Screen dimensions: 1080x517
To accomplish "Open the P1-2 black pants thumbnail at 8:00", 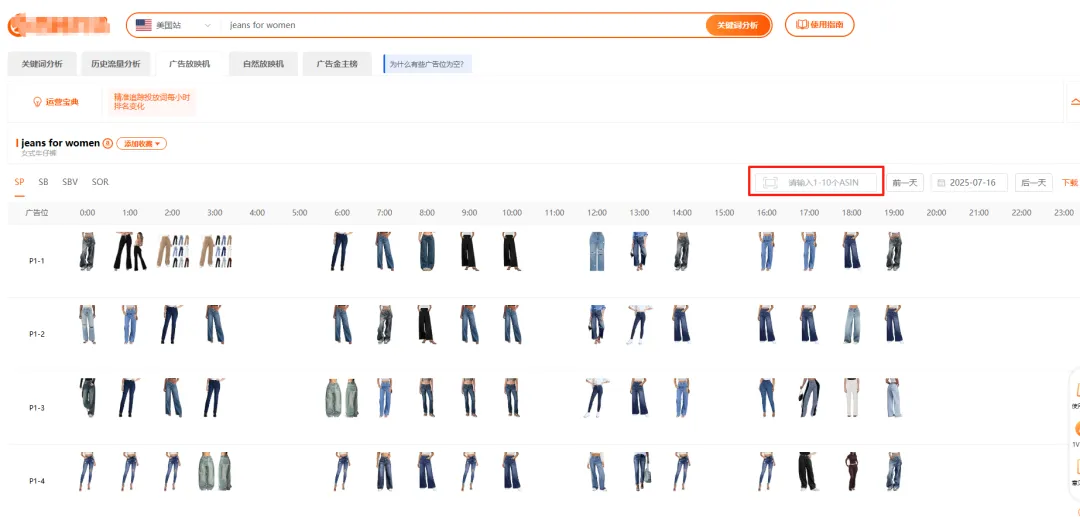I will tap(426, 324).
